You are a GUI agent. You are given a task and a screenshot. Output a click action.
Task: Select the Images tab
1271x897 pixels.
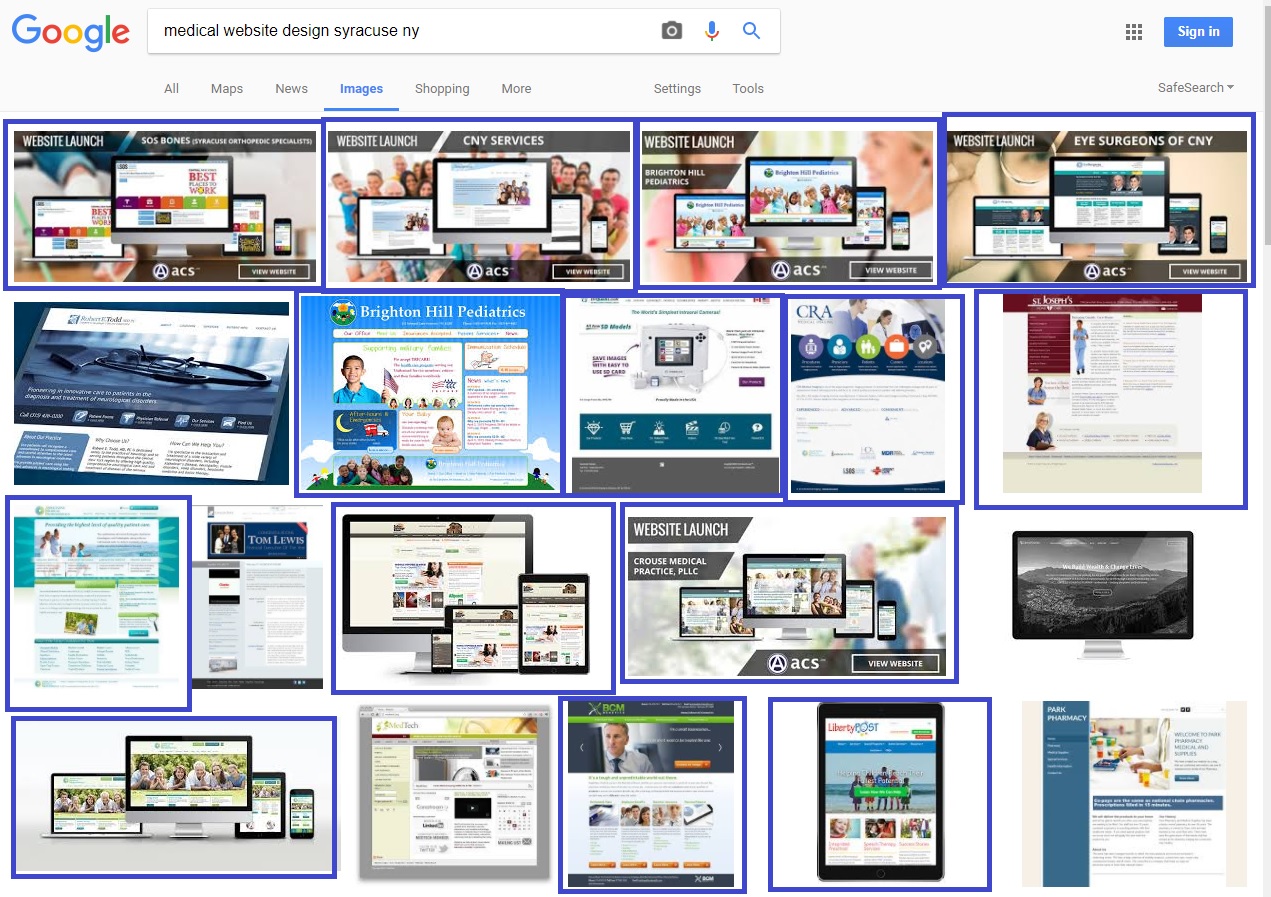[361, 89]
